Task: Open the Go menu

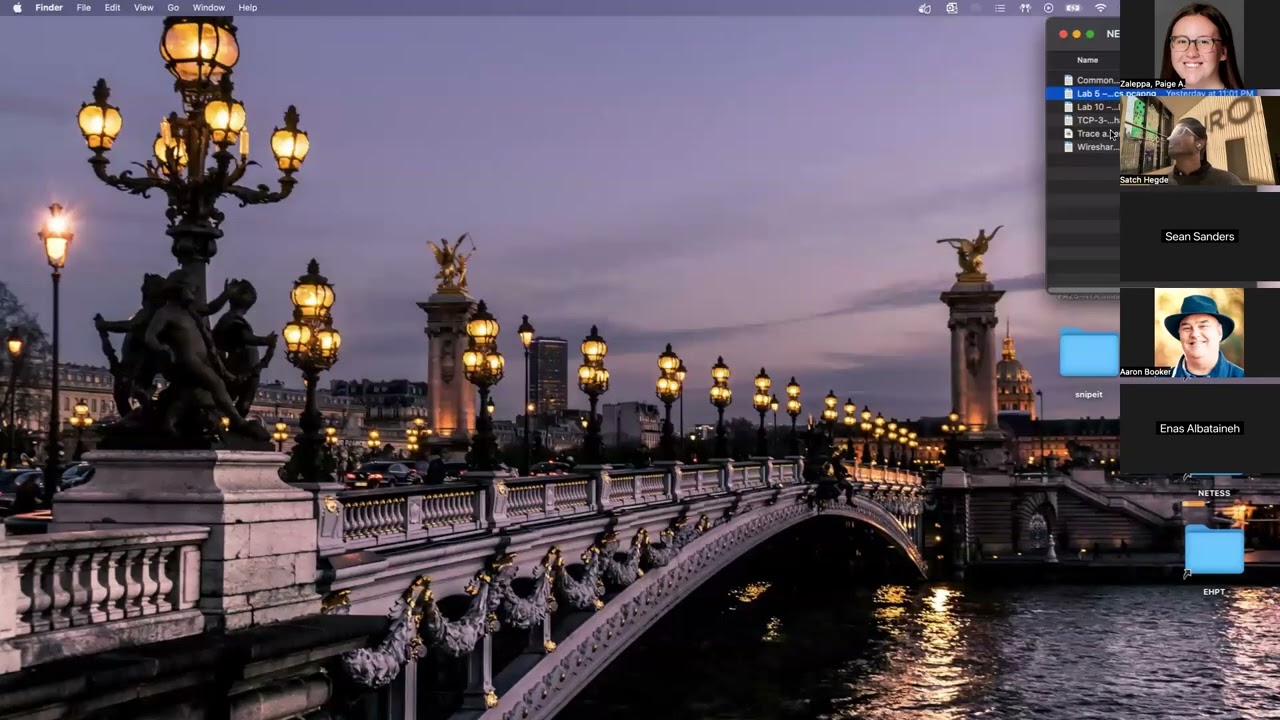Action: point(173,8)
